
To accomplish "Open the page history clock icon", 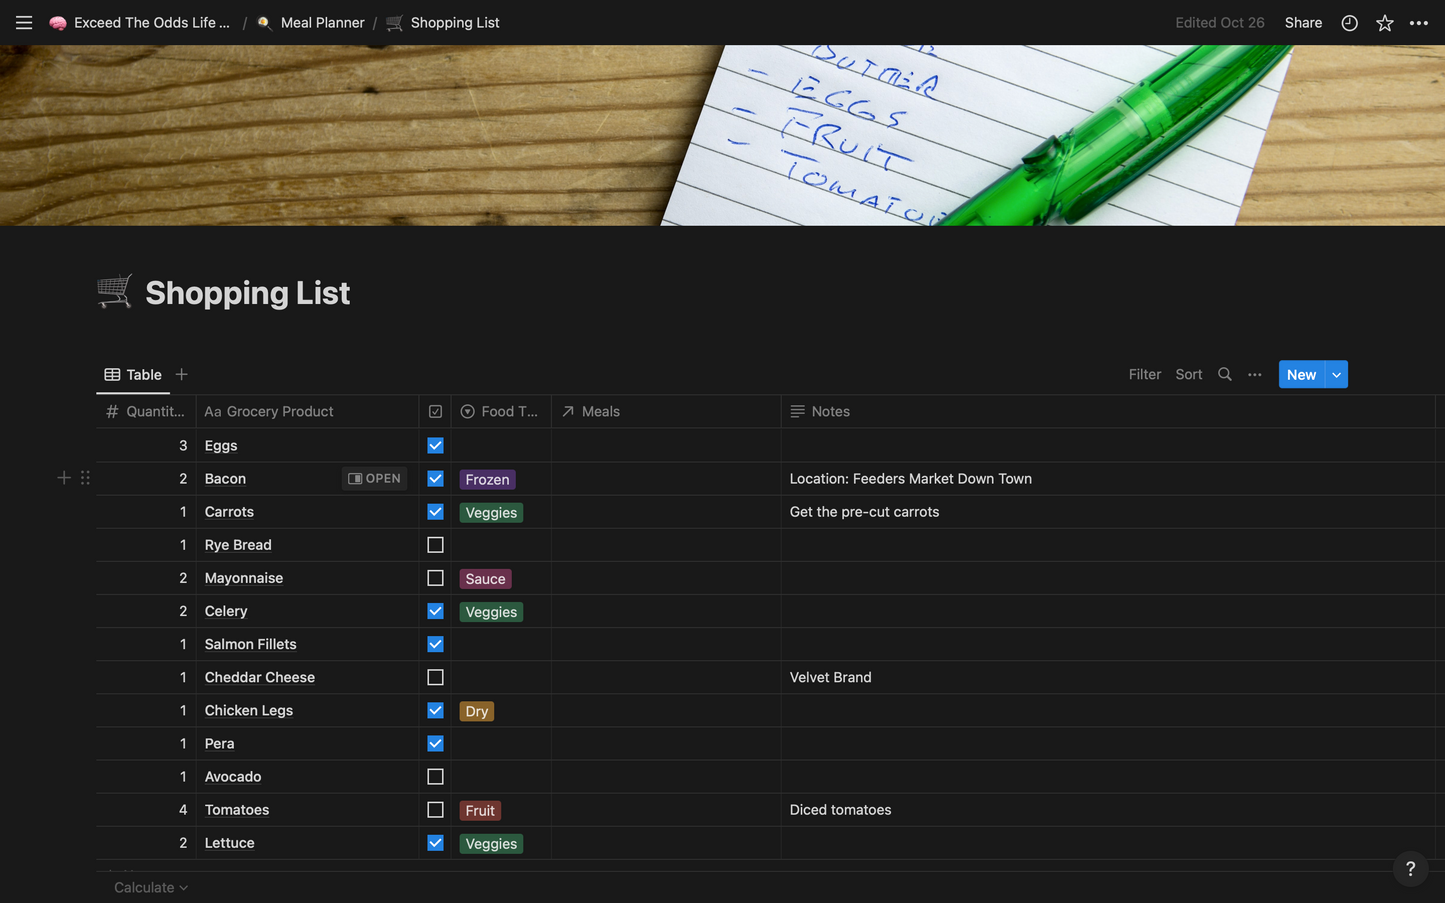I will (1349, 22).
